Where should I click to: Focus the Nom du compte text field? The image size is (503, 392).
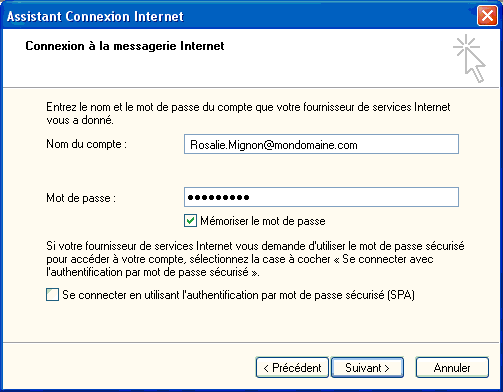click(x=321, y=144)
